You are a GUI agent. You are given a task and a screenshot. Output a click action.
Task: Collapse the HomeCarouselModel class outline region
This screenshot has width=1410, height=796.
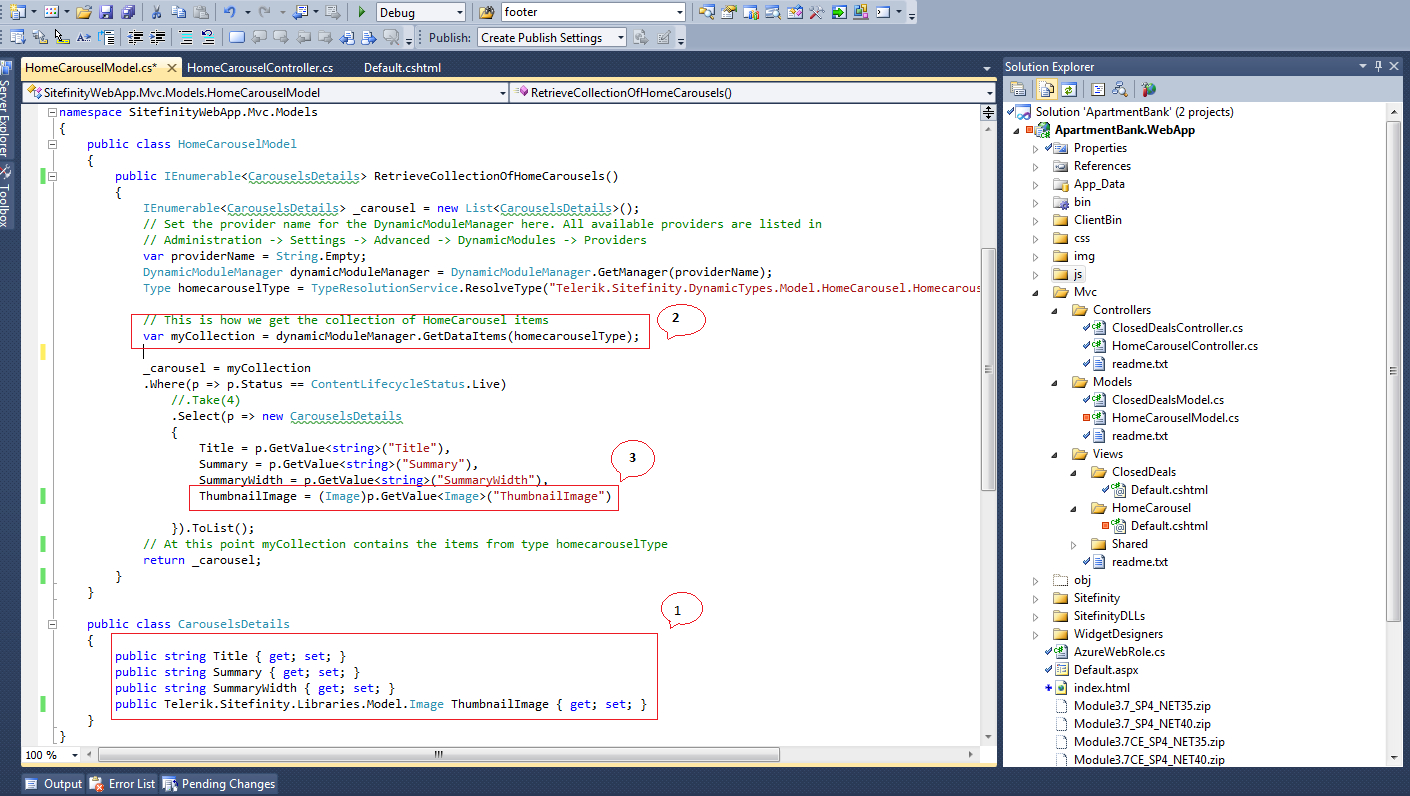pos(52,143)
